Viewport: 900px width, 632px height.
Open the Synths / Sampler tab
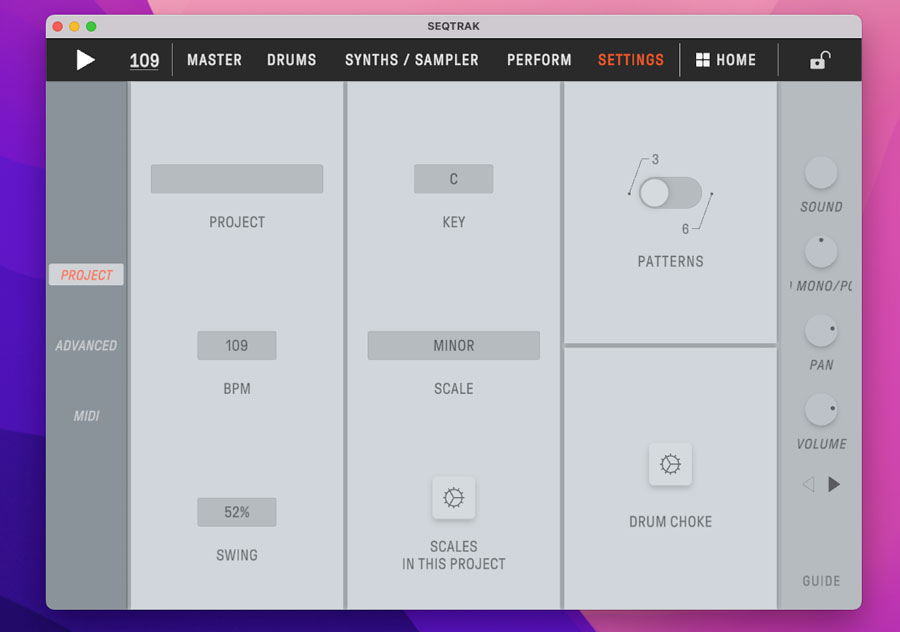(x=411, y=60)
